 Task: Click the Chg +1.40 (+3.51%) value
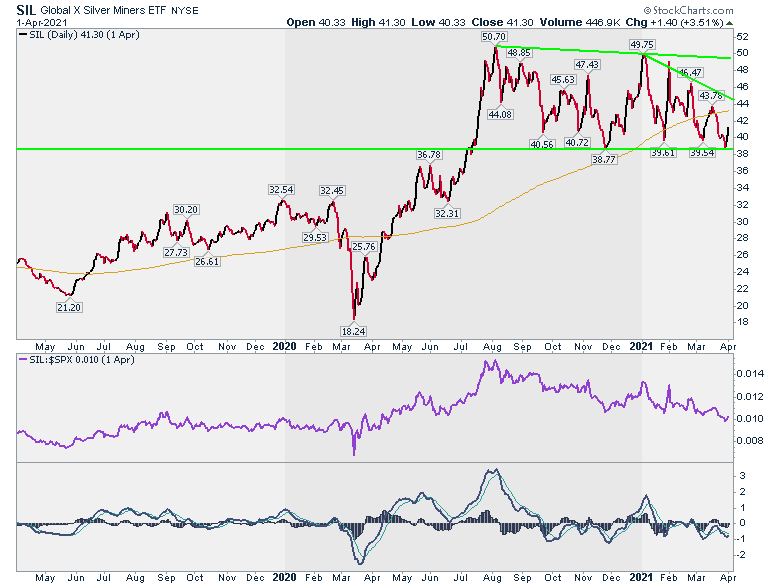[675, 22]
